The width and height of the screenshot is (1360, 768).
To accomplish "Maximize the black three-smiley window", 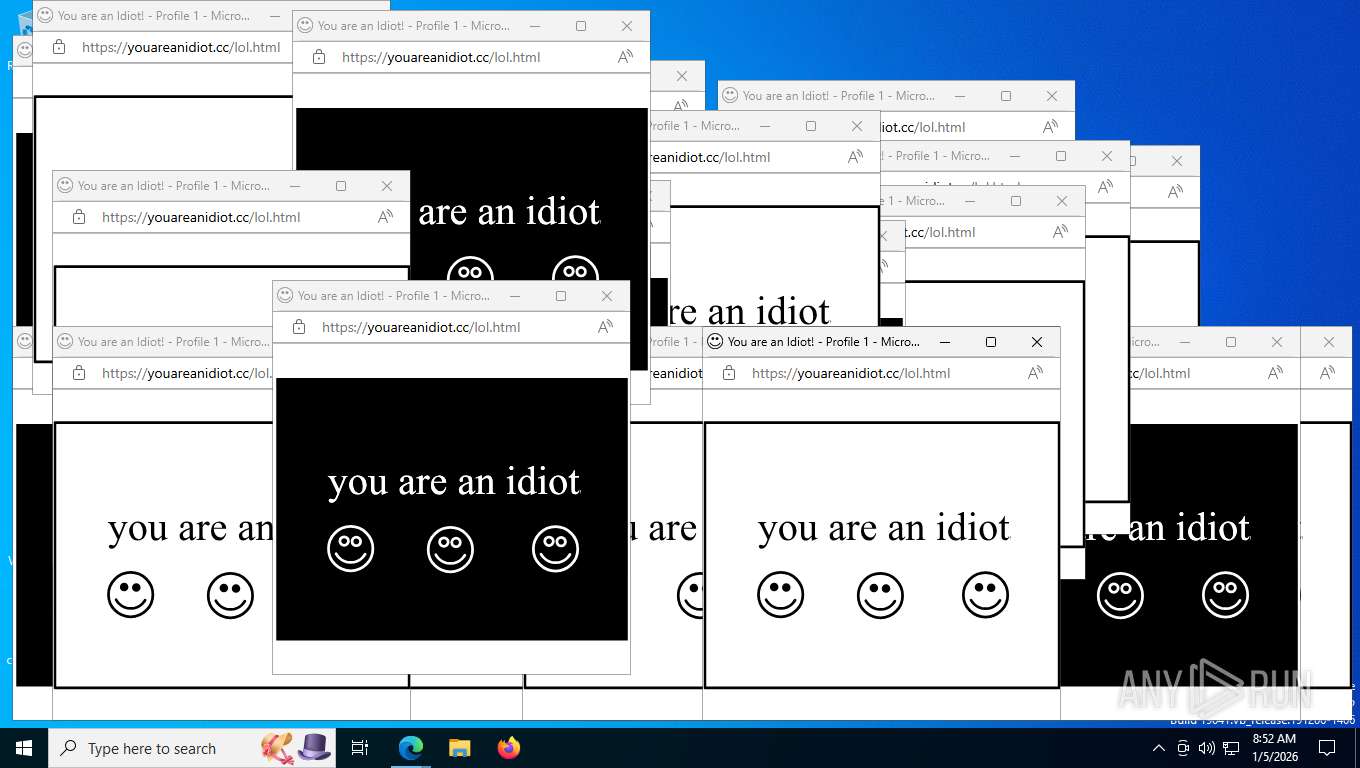I will pyautogui.click(x=561, y=296).
